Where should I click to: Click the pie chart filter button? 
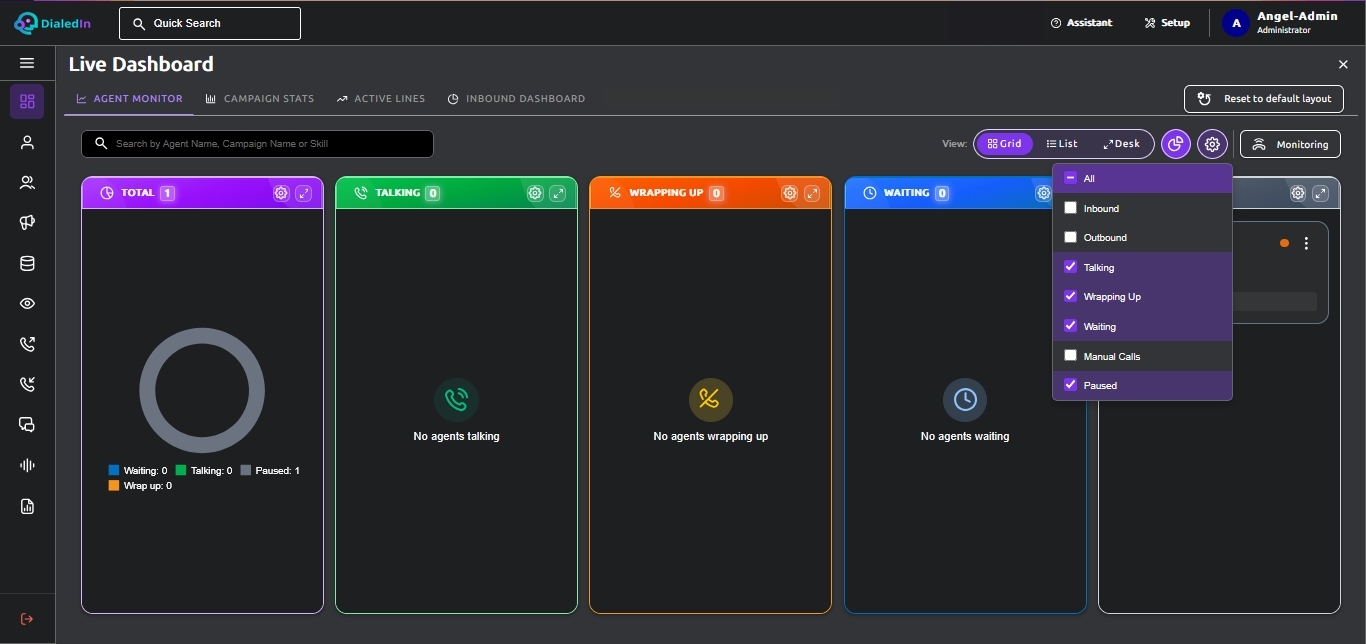point(1176,144)
